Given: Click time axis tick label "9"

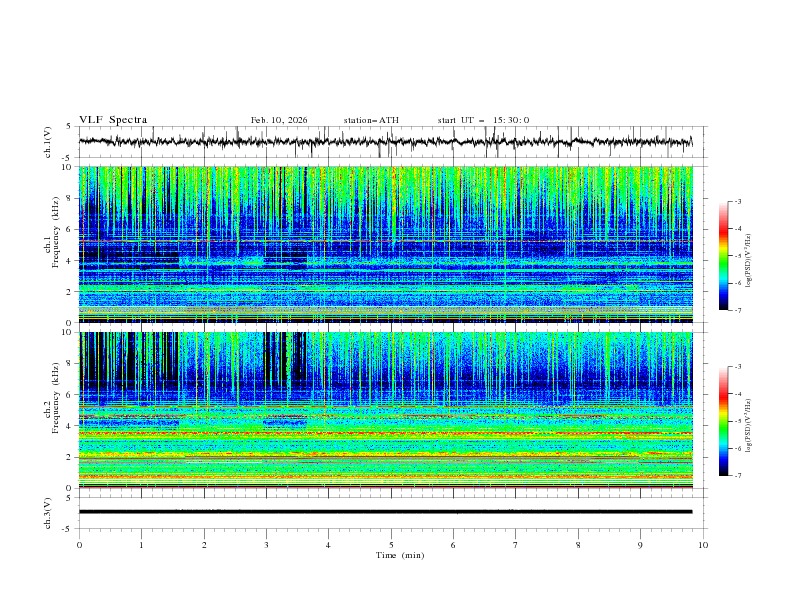Looking at the screenshot, I should pos(640,545).
